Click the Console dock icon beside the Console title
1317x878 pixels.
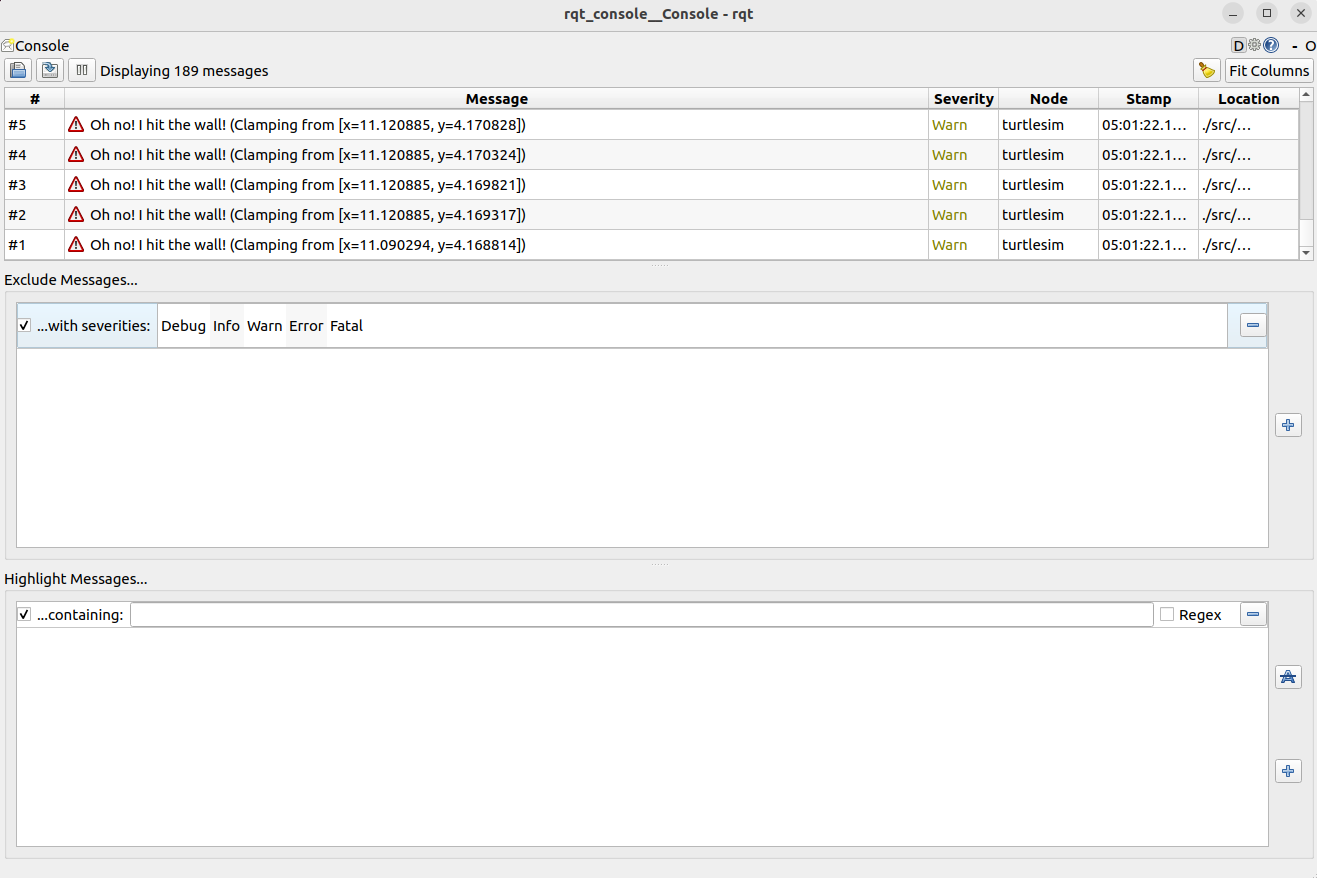click(x=7, y=45)
